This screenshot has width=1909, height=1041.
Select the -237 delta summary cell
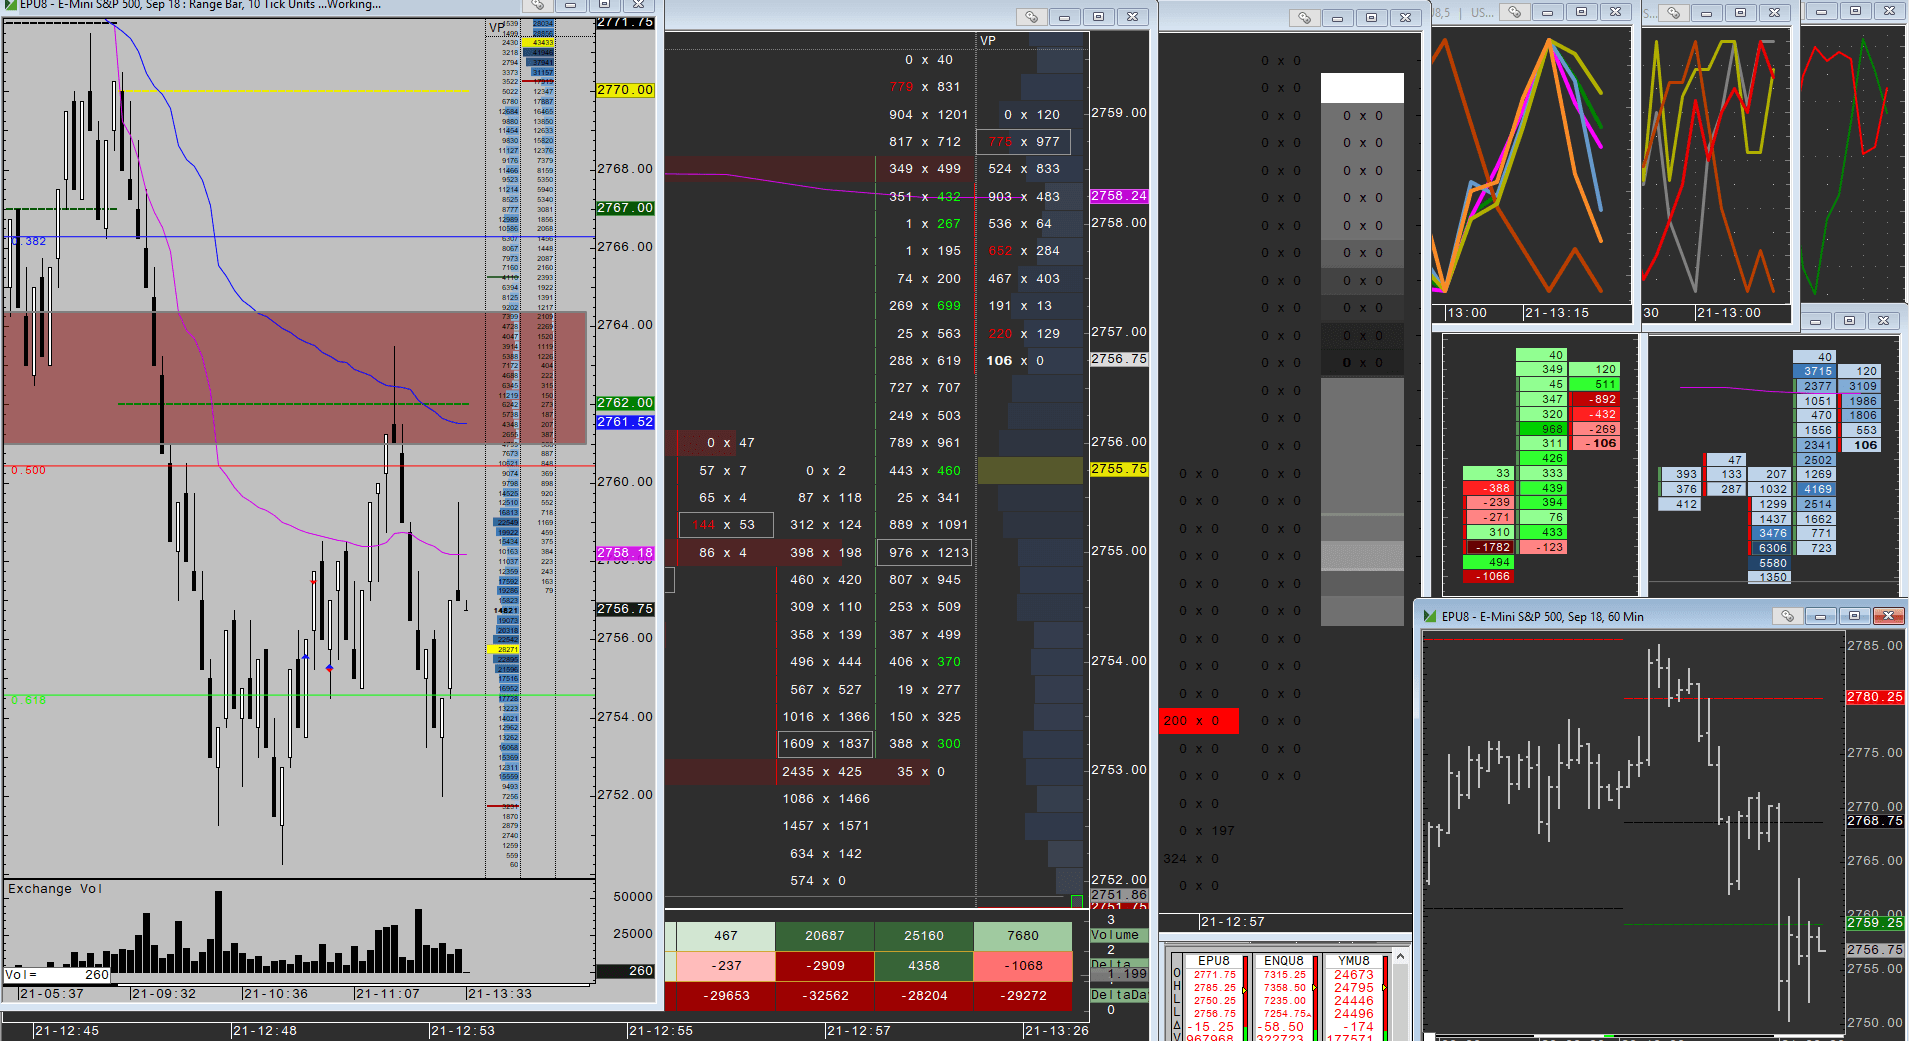[726, 966]
